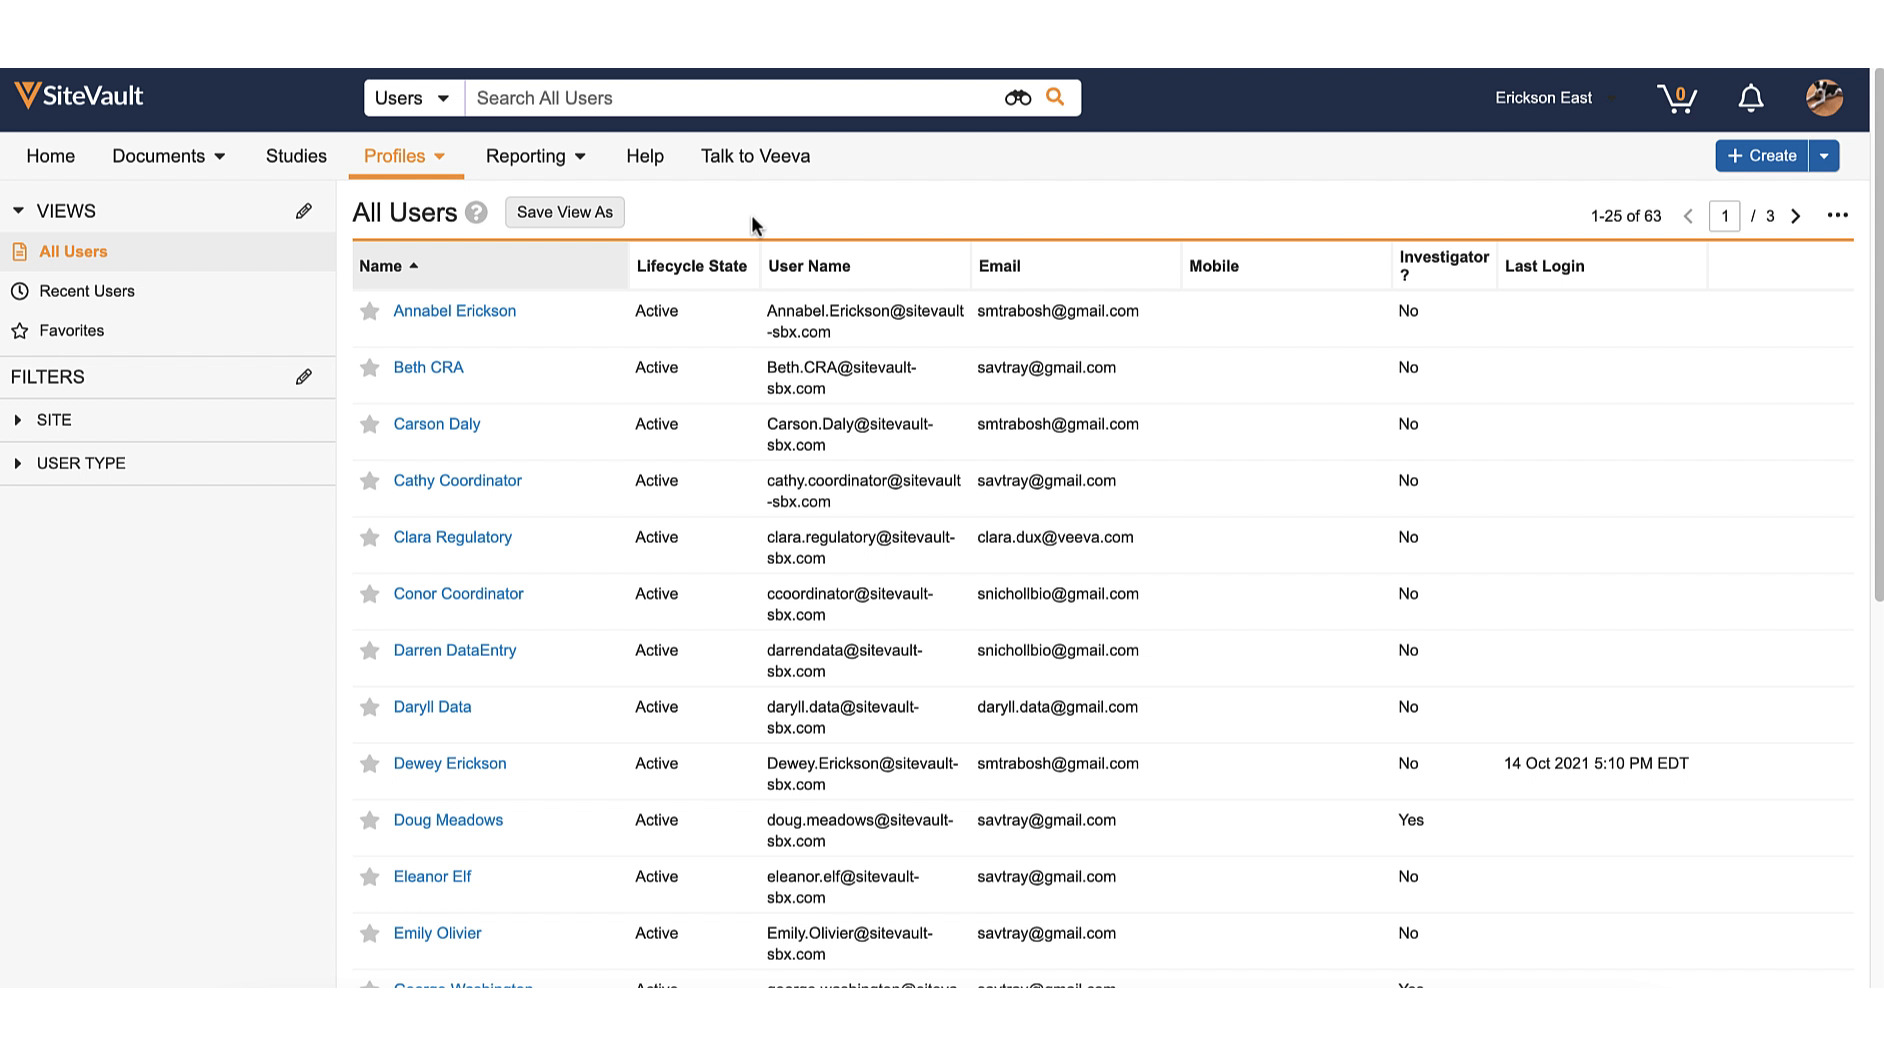Open the shopping cart icon
The width and height of the screenshot is (1884, 1056).
point(1677,98)
